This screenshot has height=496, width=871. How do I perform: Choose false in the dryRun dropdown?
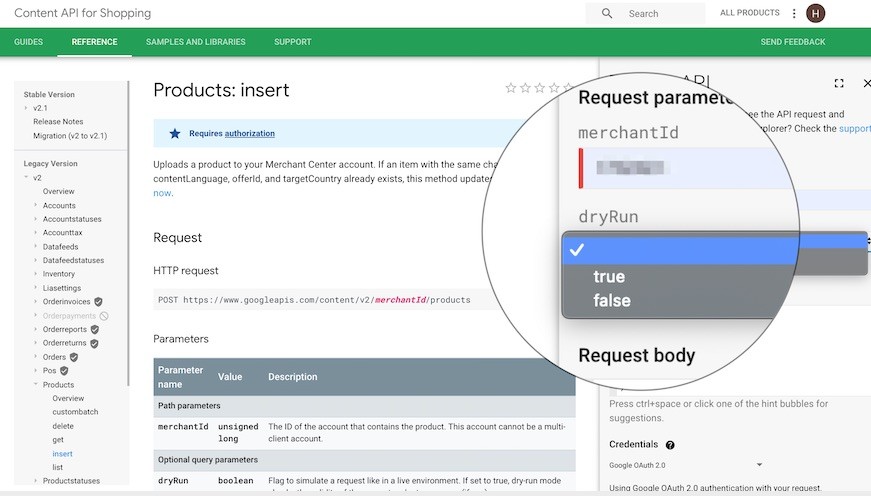[x=612, y=300]
